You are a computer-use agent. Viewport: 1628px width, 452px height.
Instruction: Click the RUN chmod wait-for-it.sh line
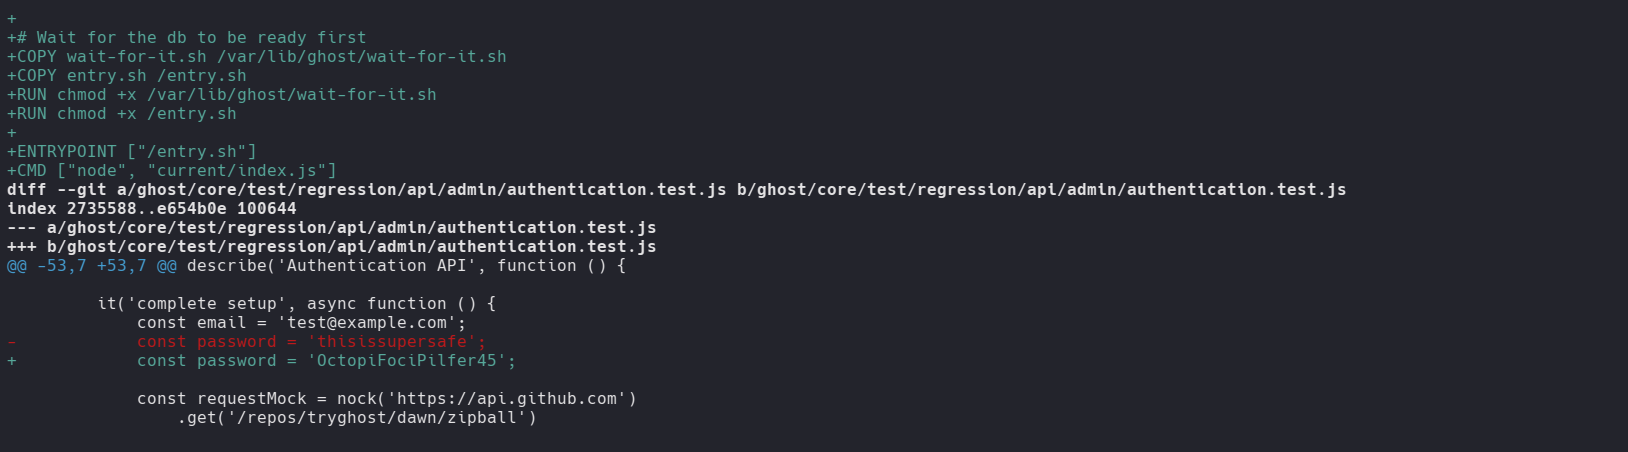(222, 95)
